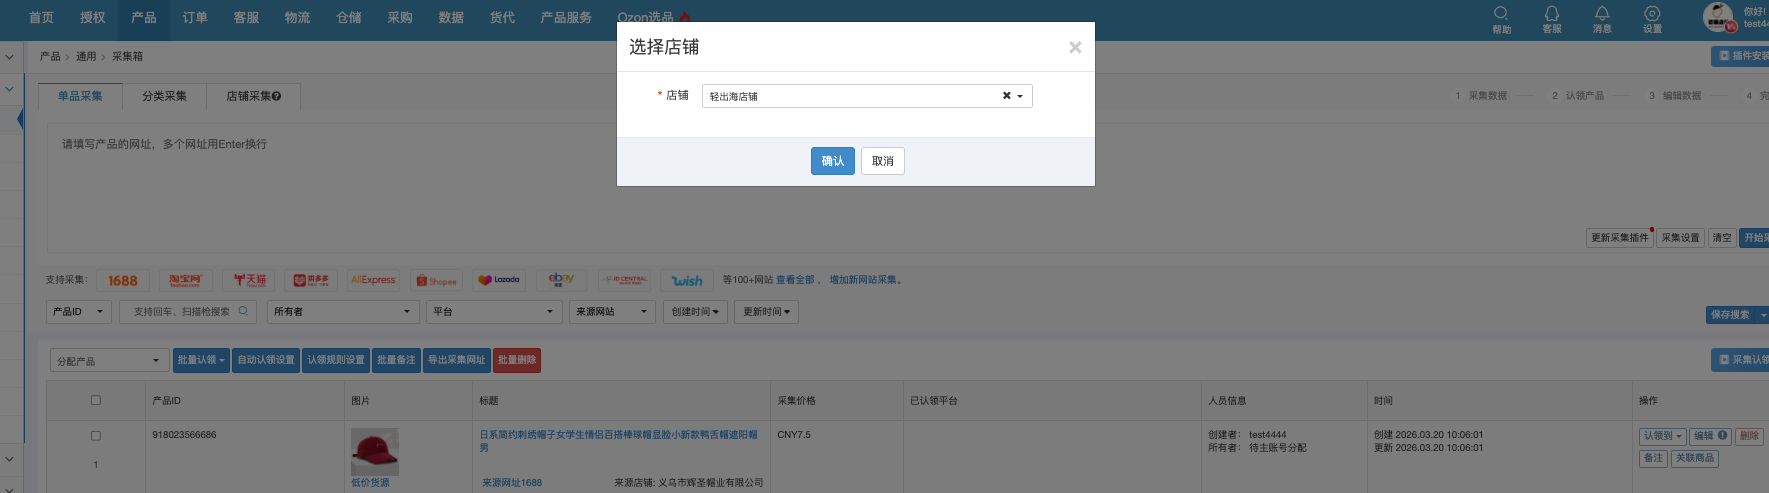Open the 消息 notification bell
The width and height of the screenshot is (1769, 493).
pyautogui.click(x=1602, y=14)
